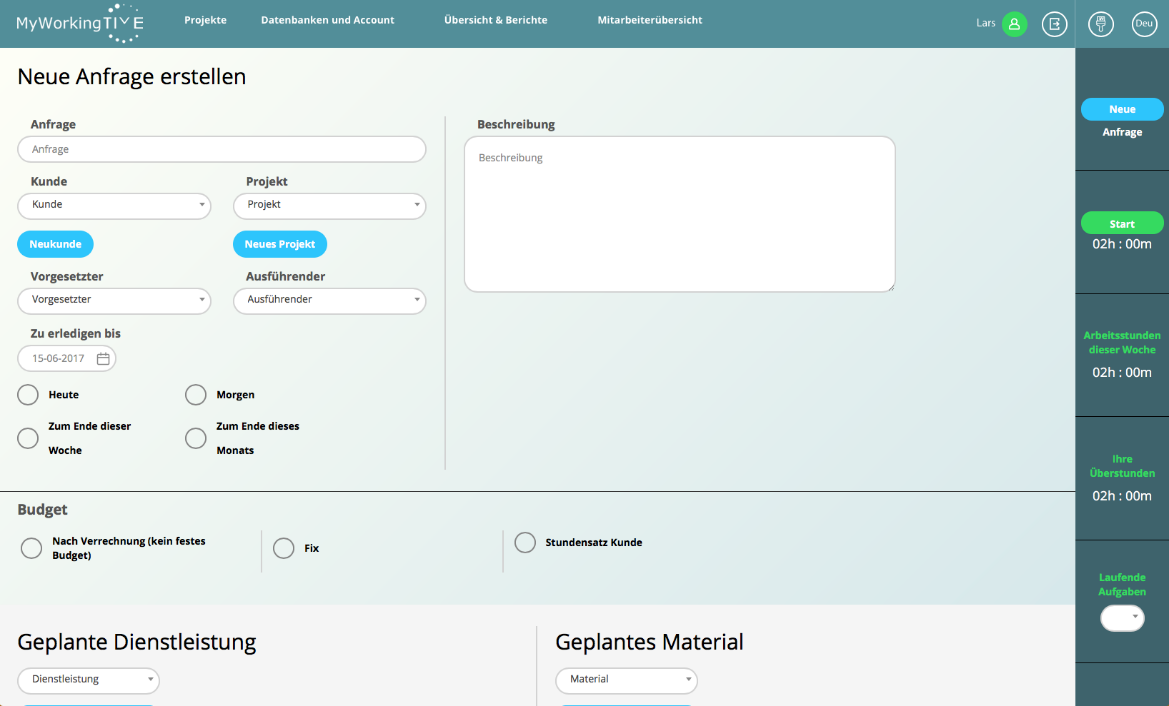Screen dimensions: 1169x706
Task: Click the MyWorkingTime logo
Action: pos(80,23)
